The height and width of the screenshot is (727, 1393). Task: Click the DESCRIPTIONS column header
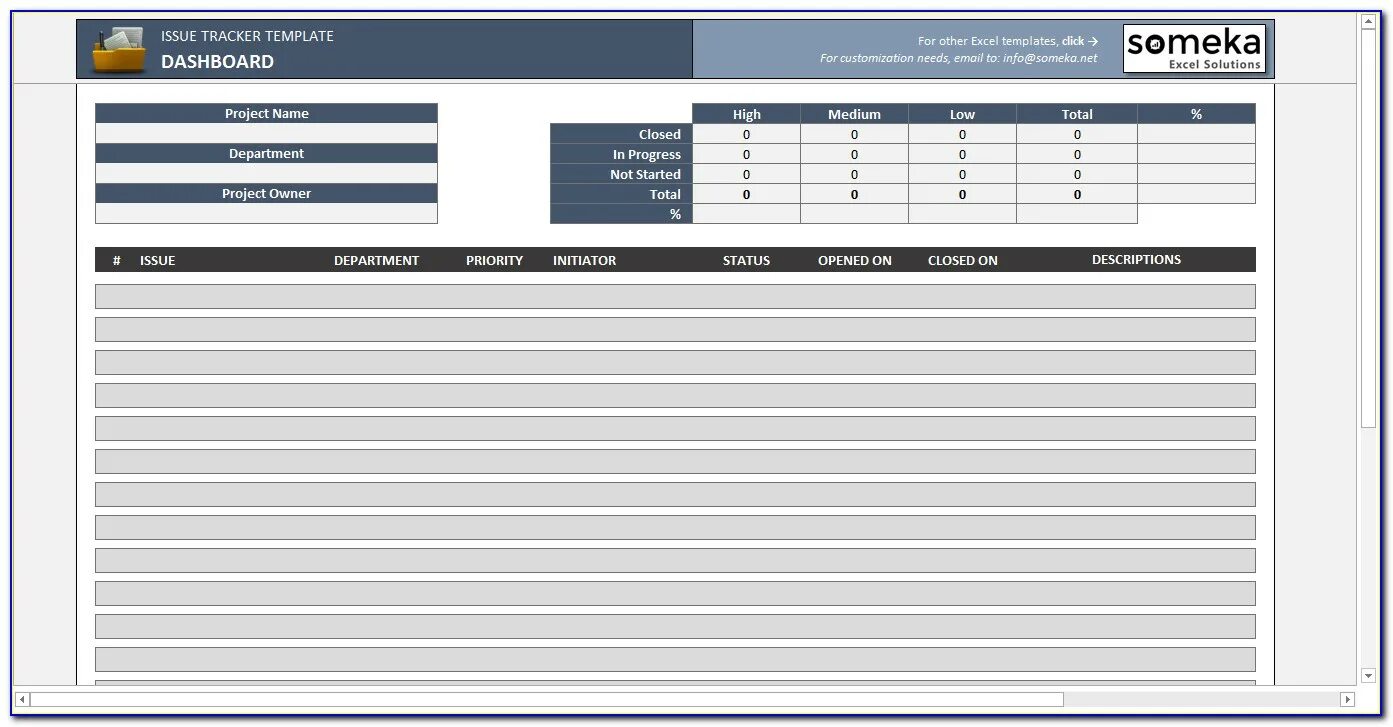[x=1136, y=259]
